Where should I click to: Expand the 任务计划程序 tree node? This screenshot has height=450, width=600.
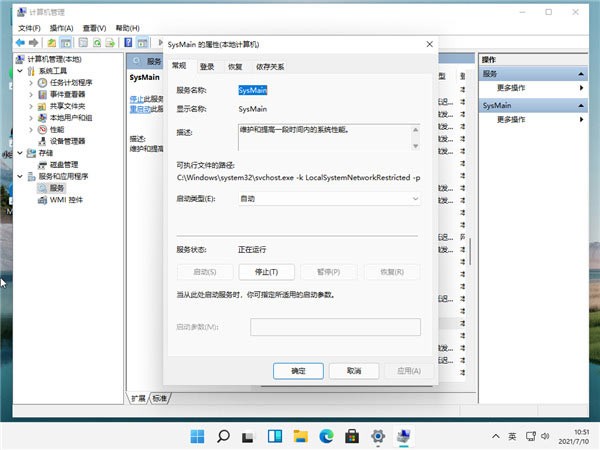coord(31,83)
